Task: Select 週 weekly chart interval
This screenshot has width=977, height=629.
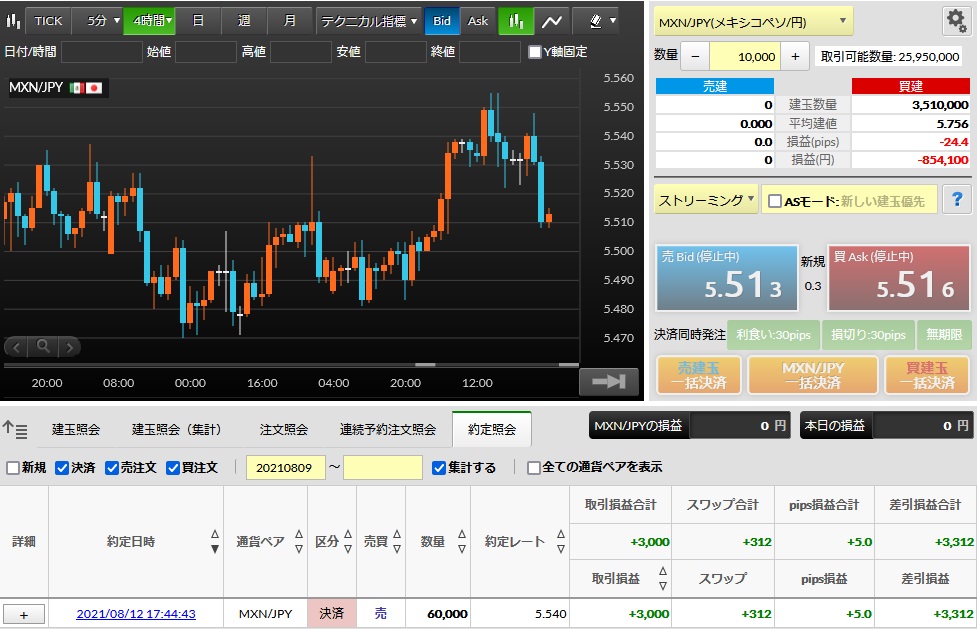Action: pyautogui.click(x=244, y=21)
